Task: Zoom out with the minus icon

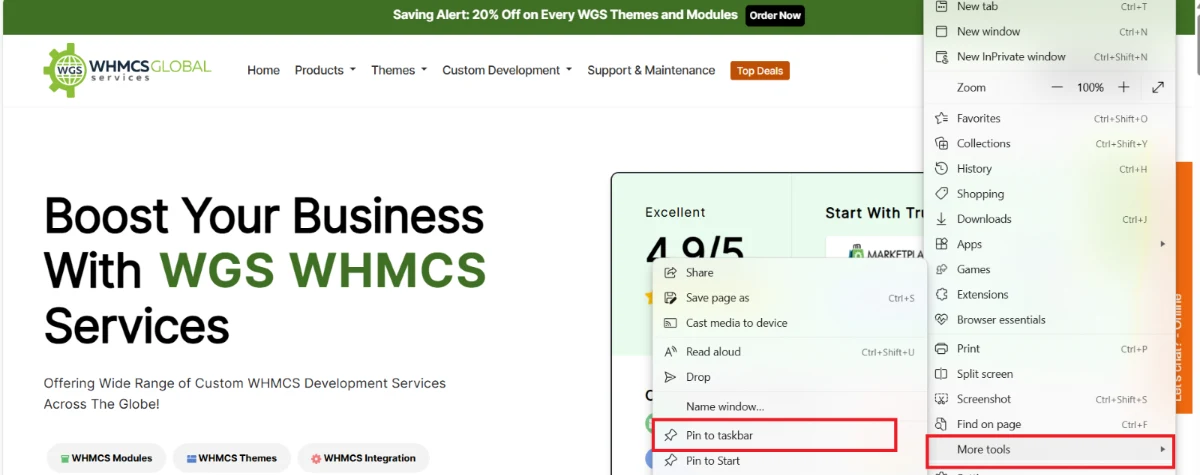Action: (1057, 88)
